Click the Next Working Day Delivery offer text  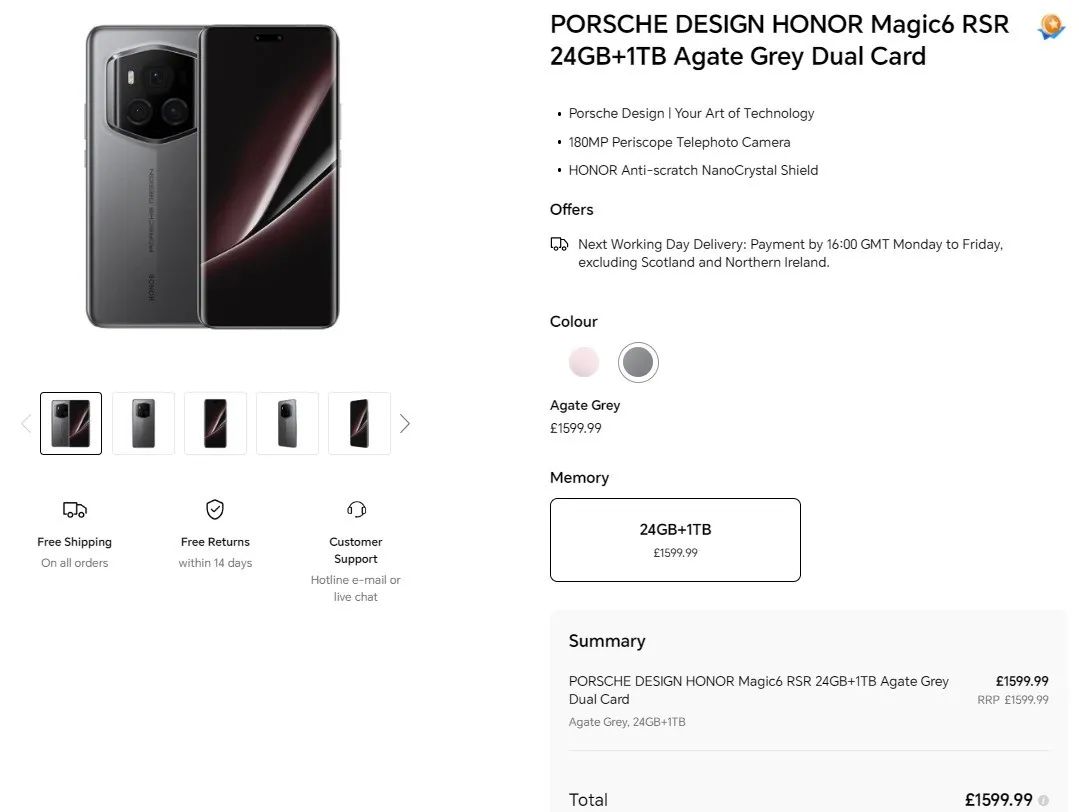point(790,253)
